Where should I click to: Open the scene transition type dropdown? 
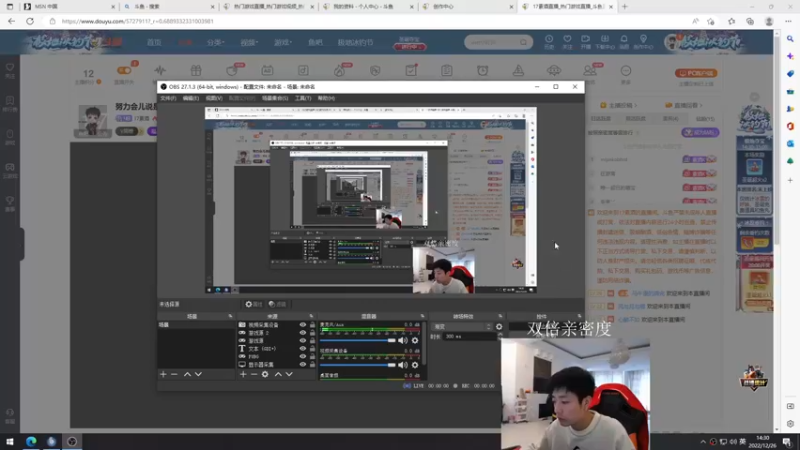pyautogui.click(x=462, y=327)
